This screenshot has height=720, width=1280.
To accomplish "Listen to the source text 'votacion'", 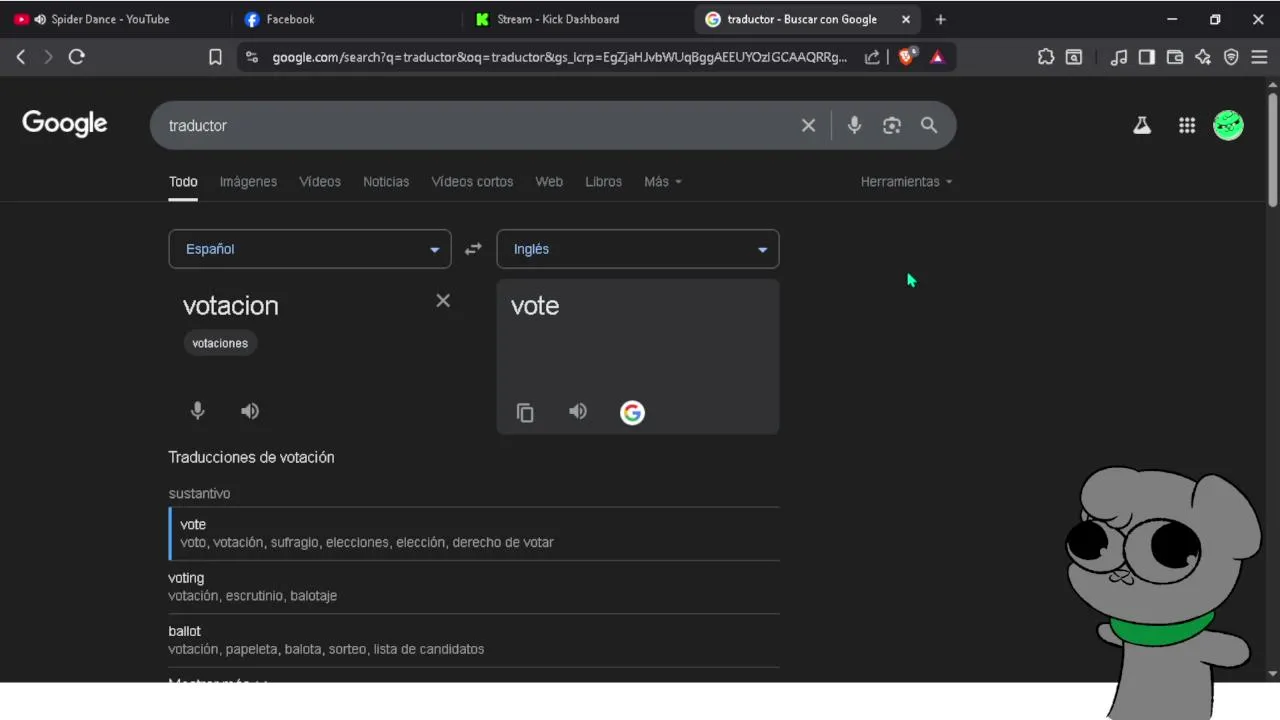I will 250,411.
